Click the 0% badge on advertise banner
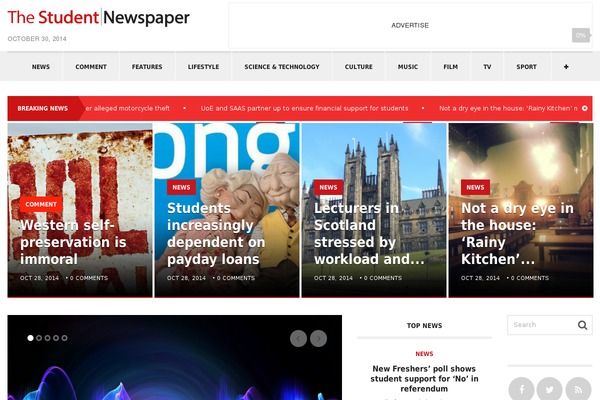 point(581,35)
